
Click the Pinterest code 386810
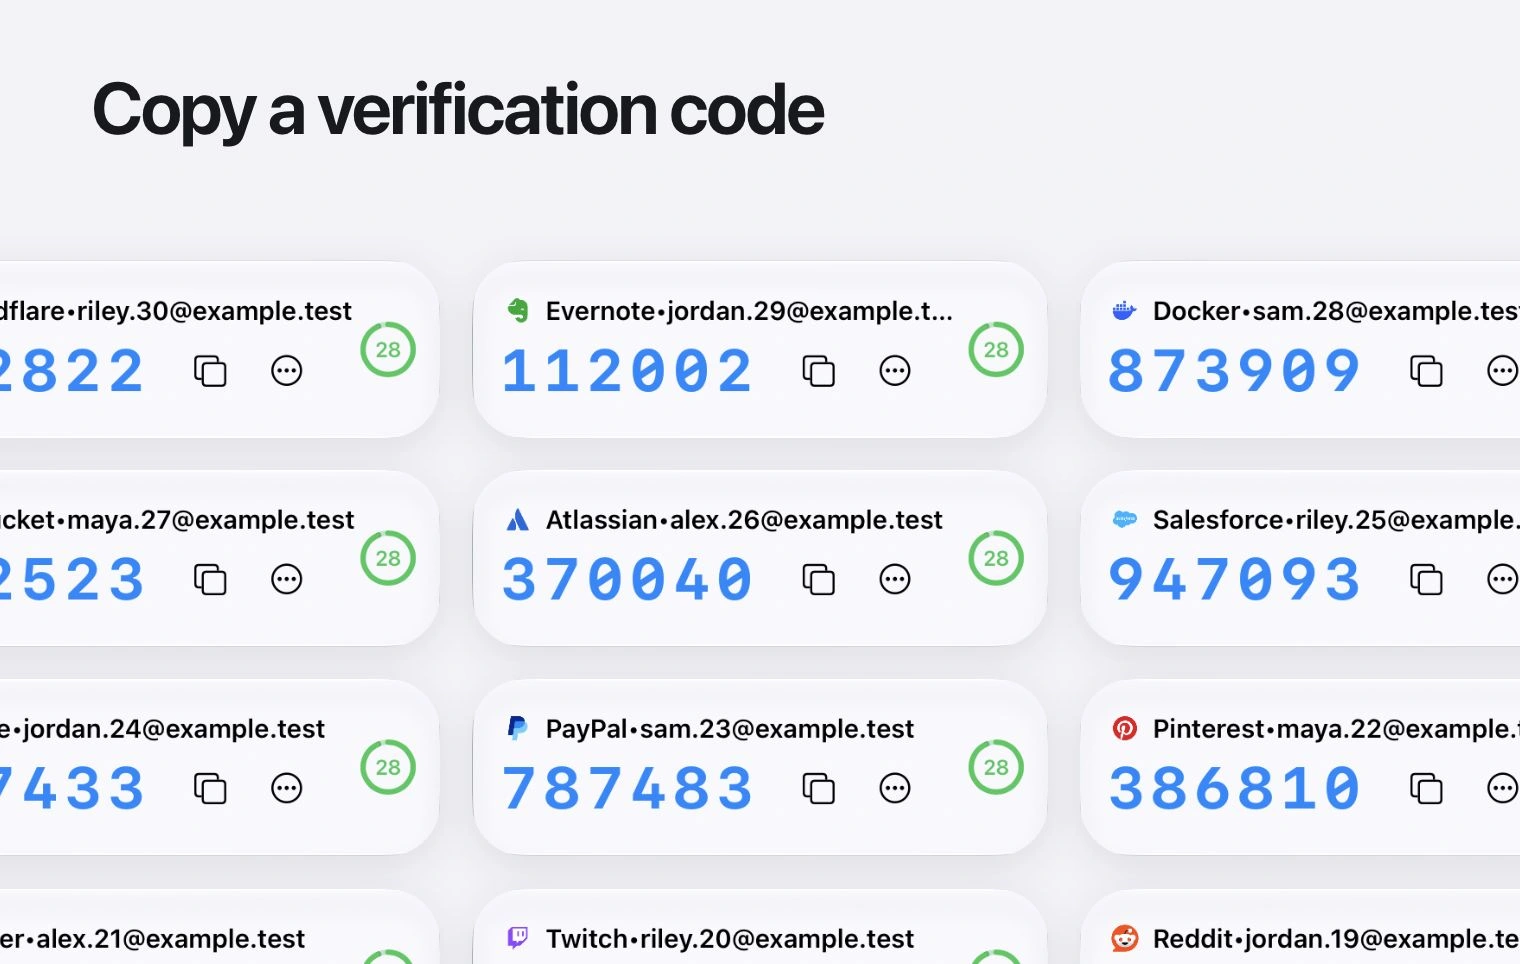pos(1234,788)
